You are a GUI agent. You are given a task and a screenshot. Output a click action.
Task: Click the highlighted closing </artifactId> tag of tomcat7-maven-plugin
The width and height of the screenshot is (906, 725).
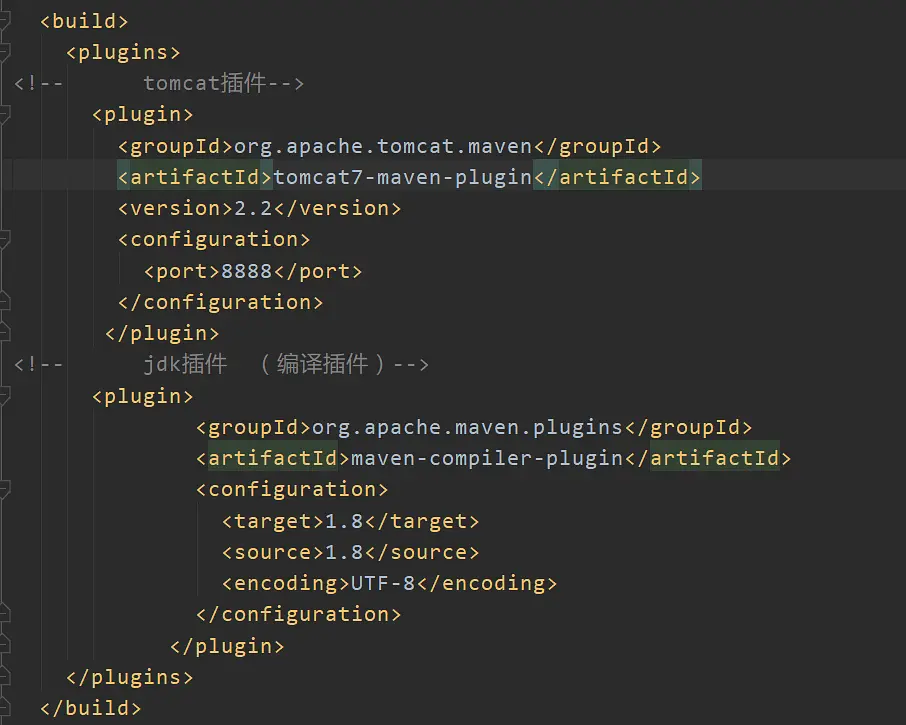pos(617,177)
